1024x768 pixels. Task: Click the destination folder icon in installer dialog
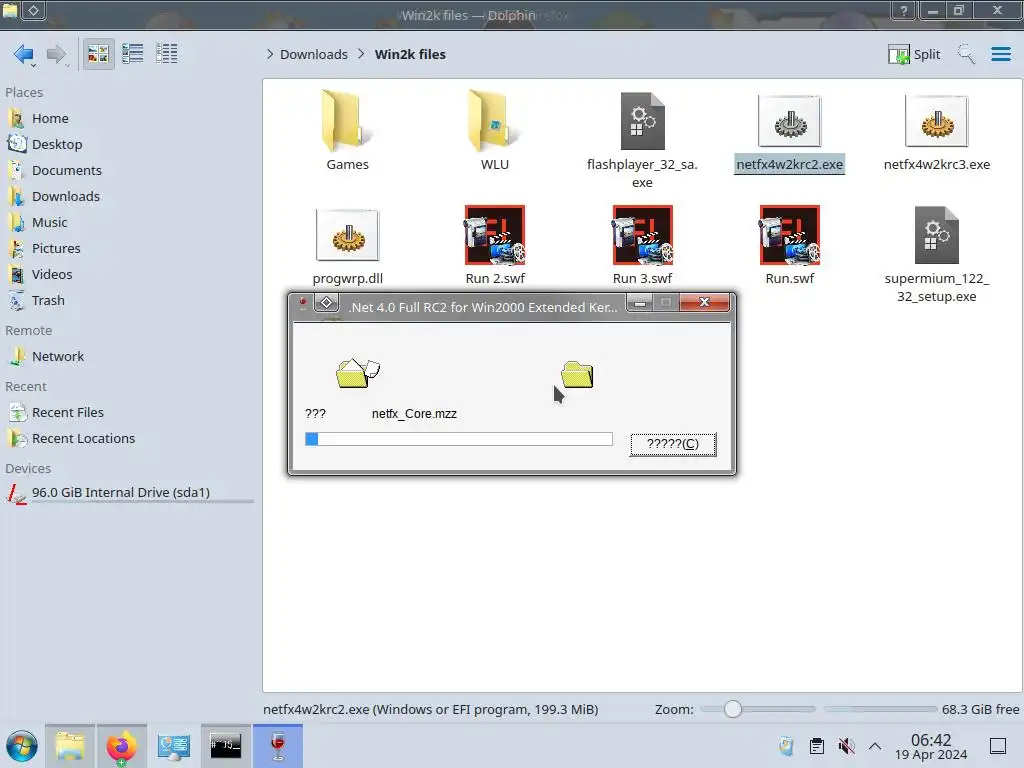(x=577, y=374)
